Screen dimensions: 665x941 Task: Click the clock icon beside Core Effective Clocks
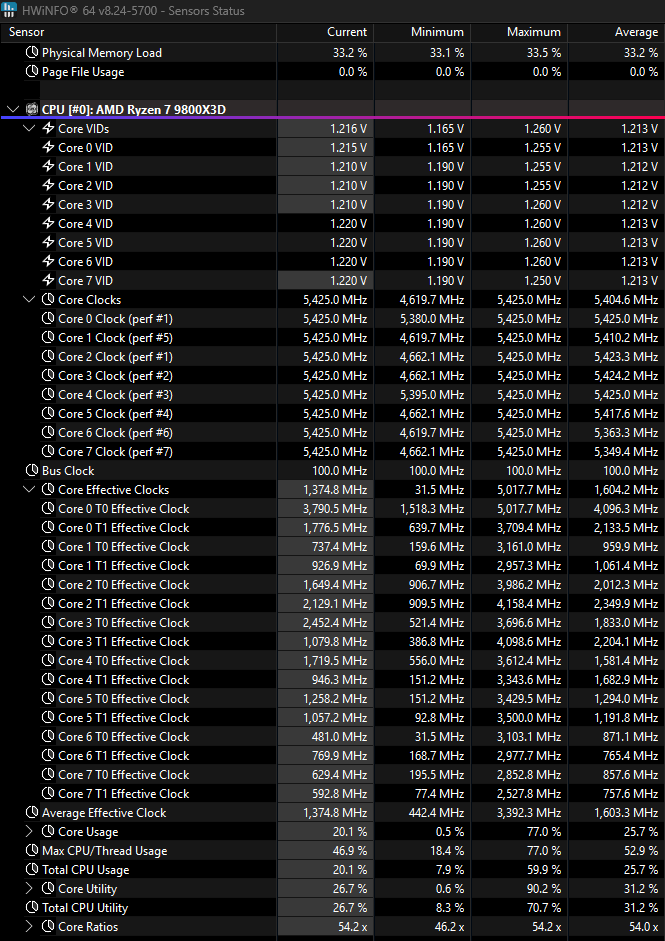48,490
